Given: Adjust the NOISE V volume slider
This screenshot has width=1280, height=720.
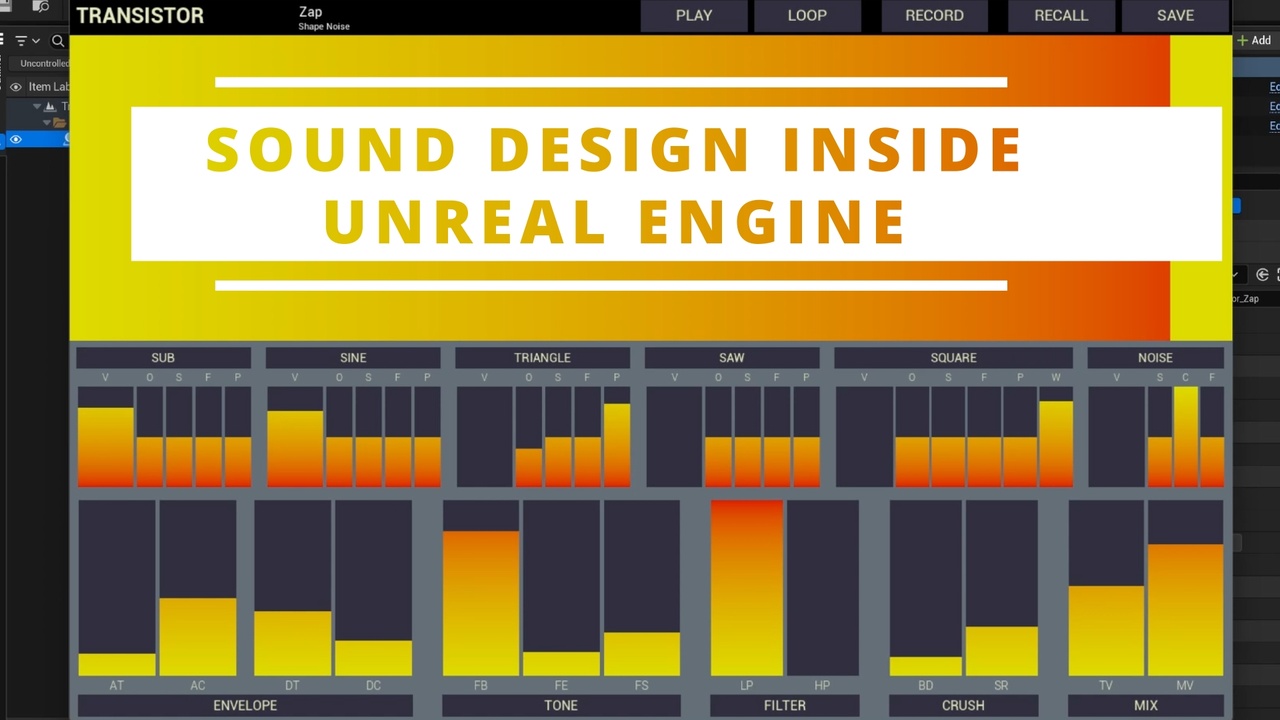Looking at the screenshot, I should [x=1116, y=437].
